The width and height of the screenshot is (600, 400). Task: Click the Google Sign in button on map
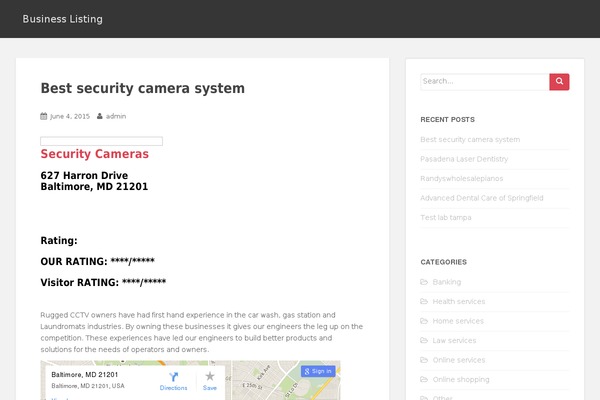point(318,371)
